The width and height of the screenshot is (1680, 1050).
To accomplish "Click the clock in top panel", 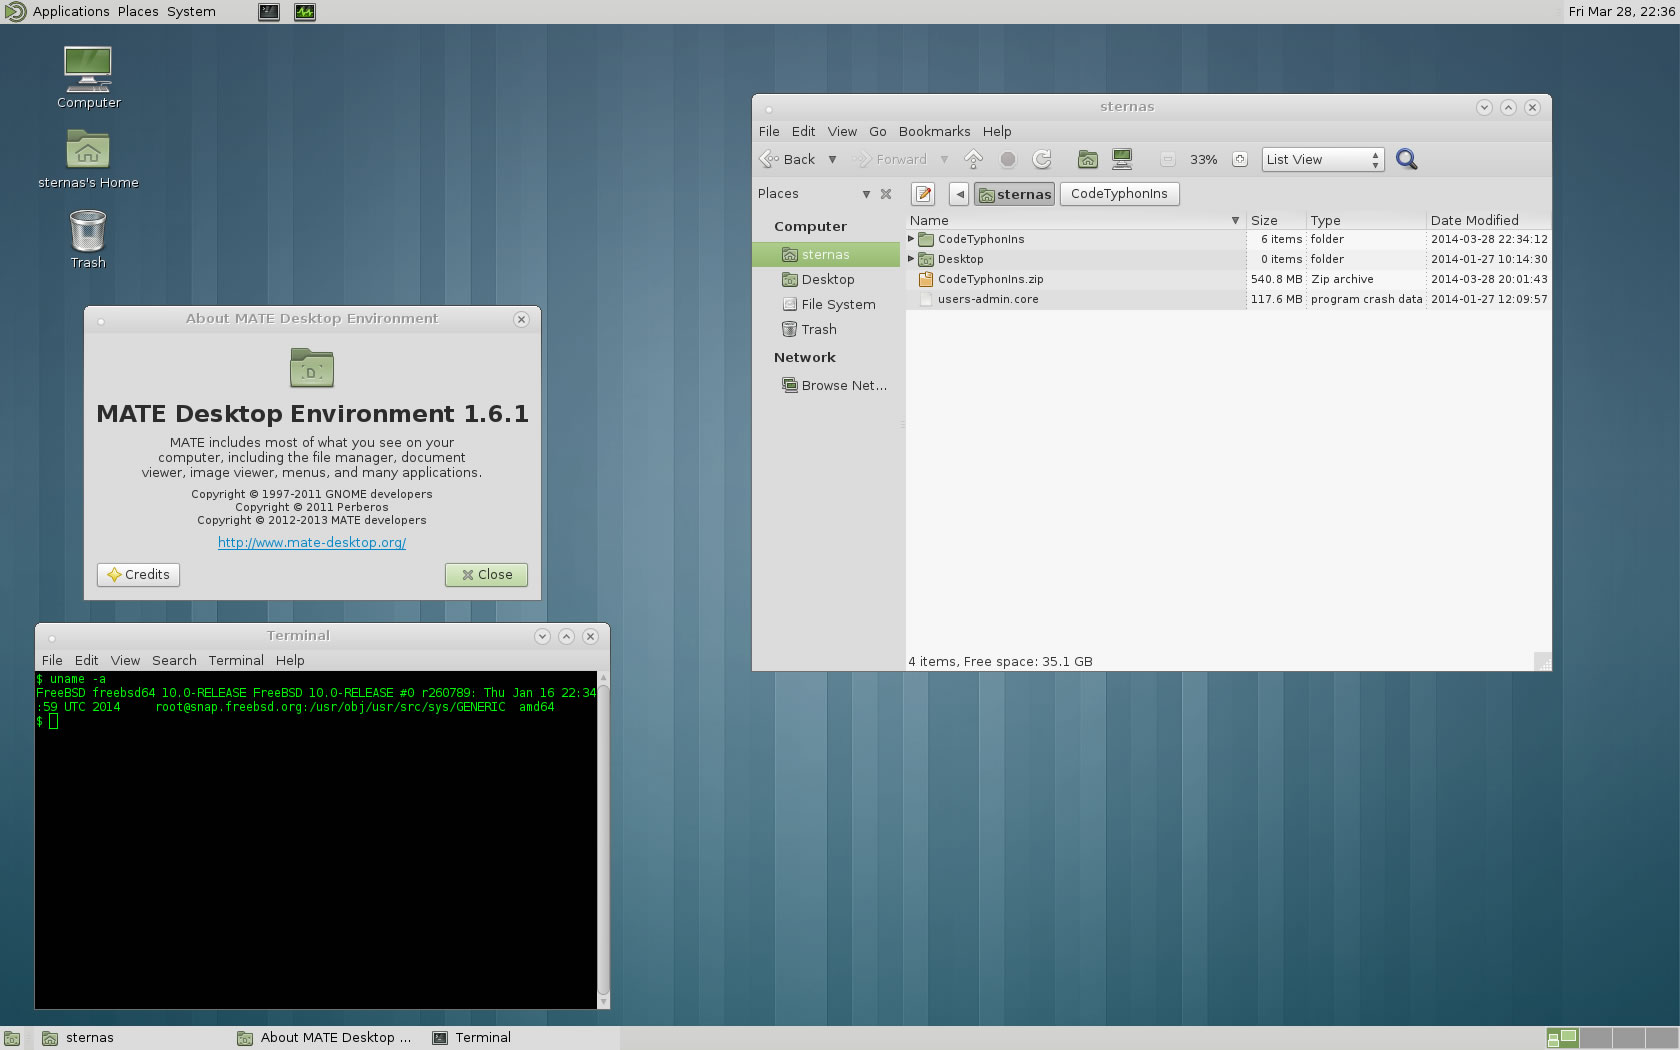I will 1621,11.
